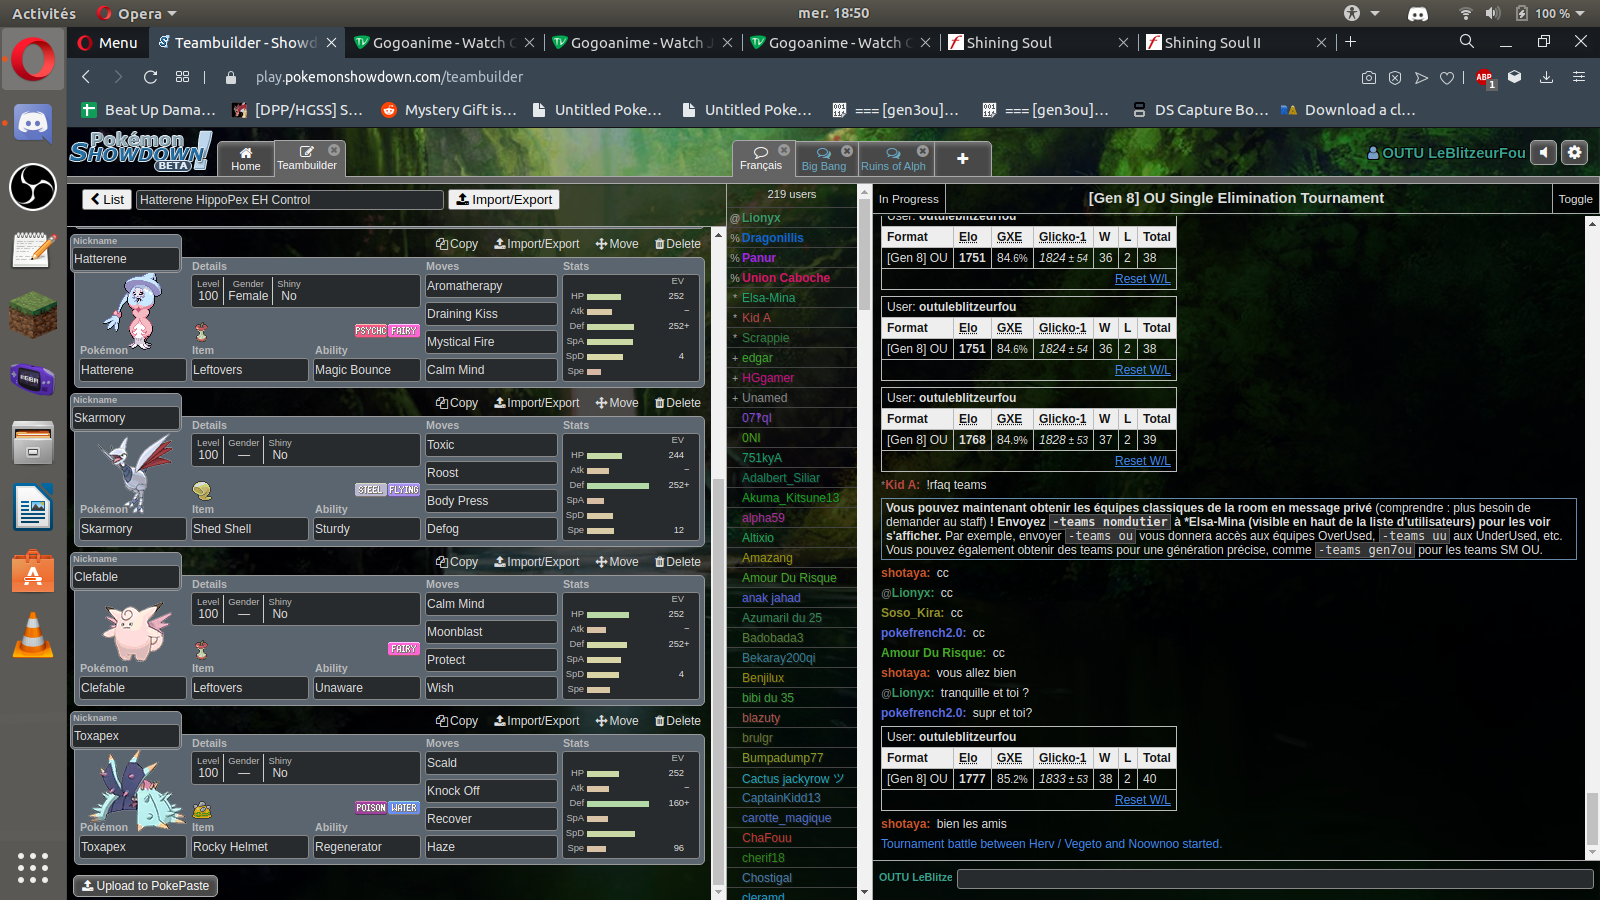Open the text editor from the dock

[33, 251]
